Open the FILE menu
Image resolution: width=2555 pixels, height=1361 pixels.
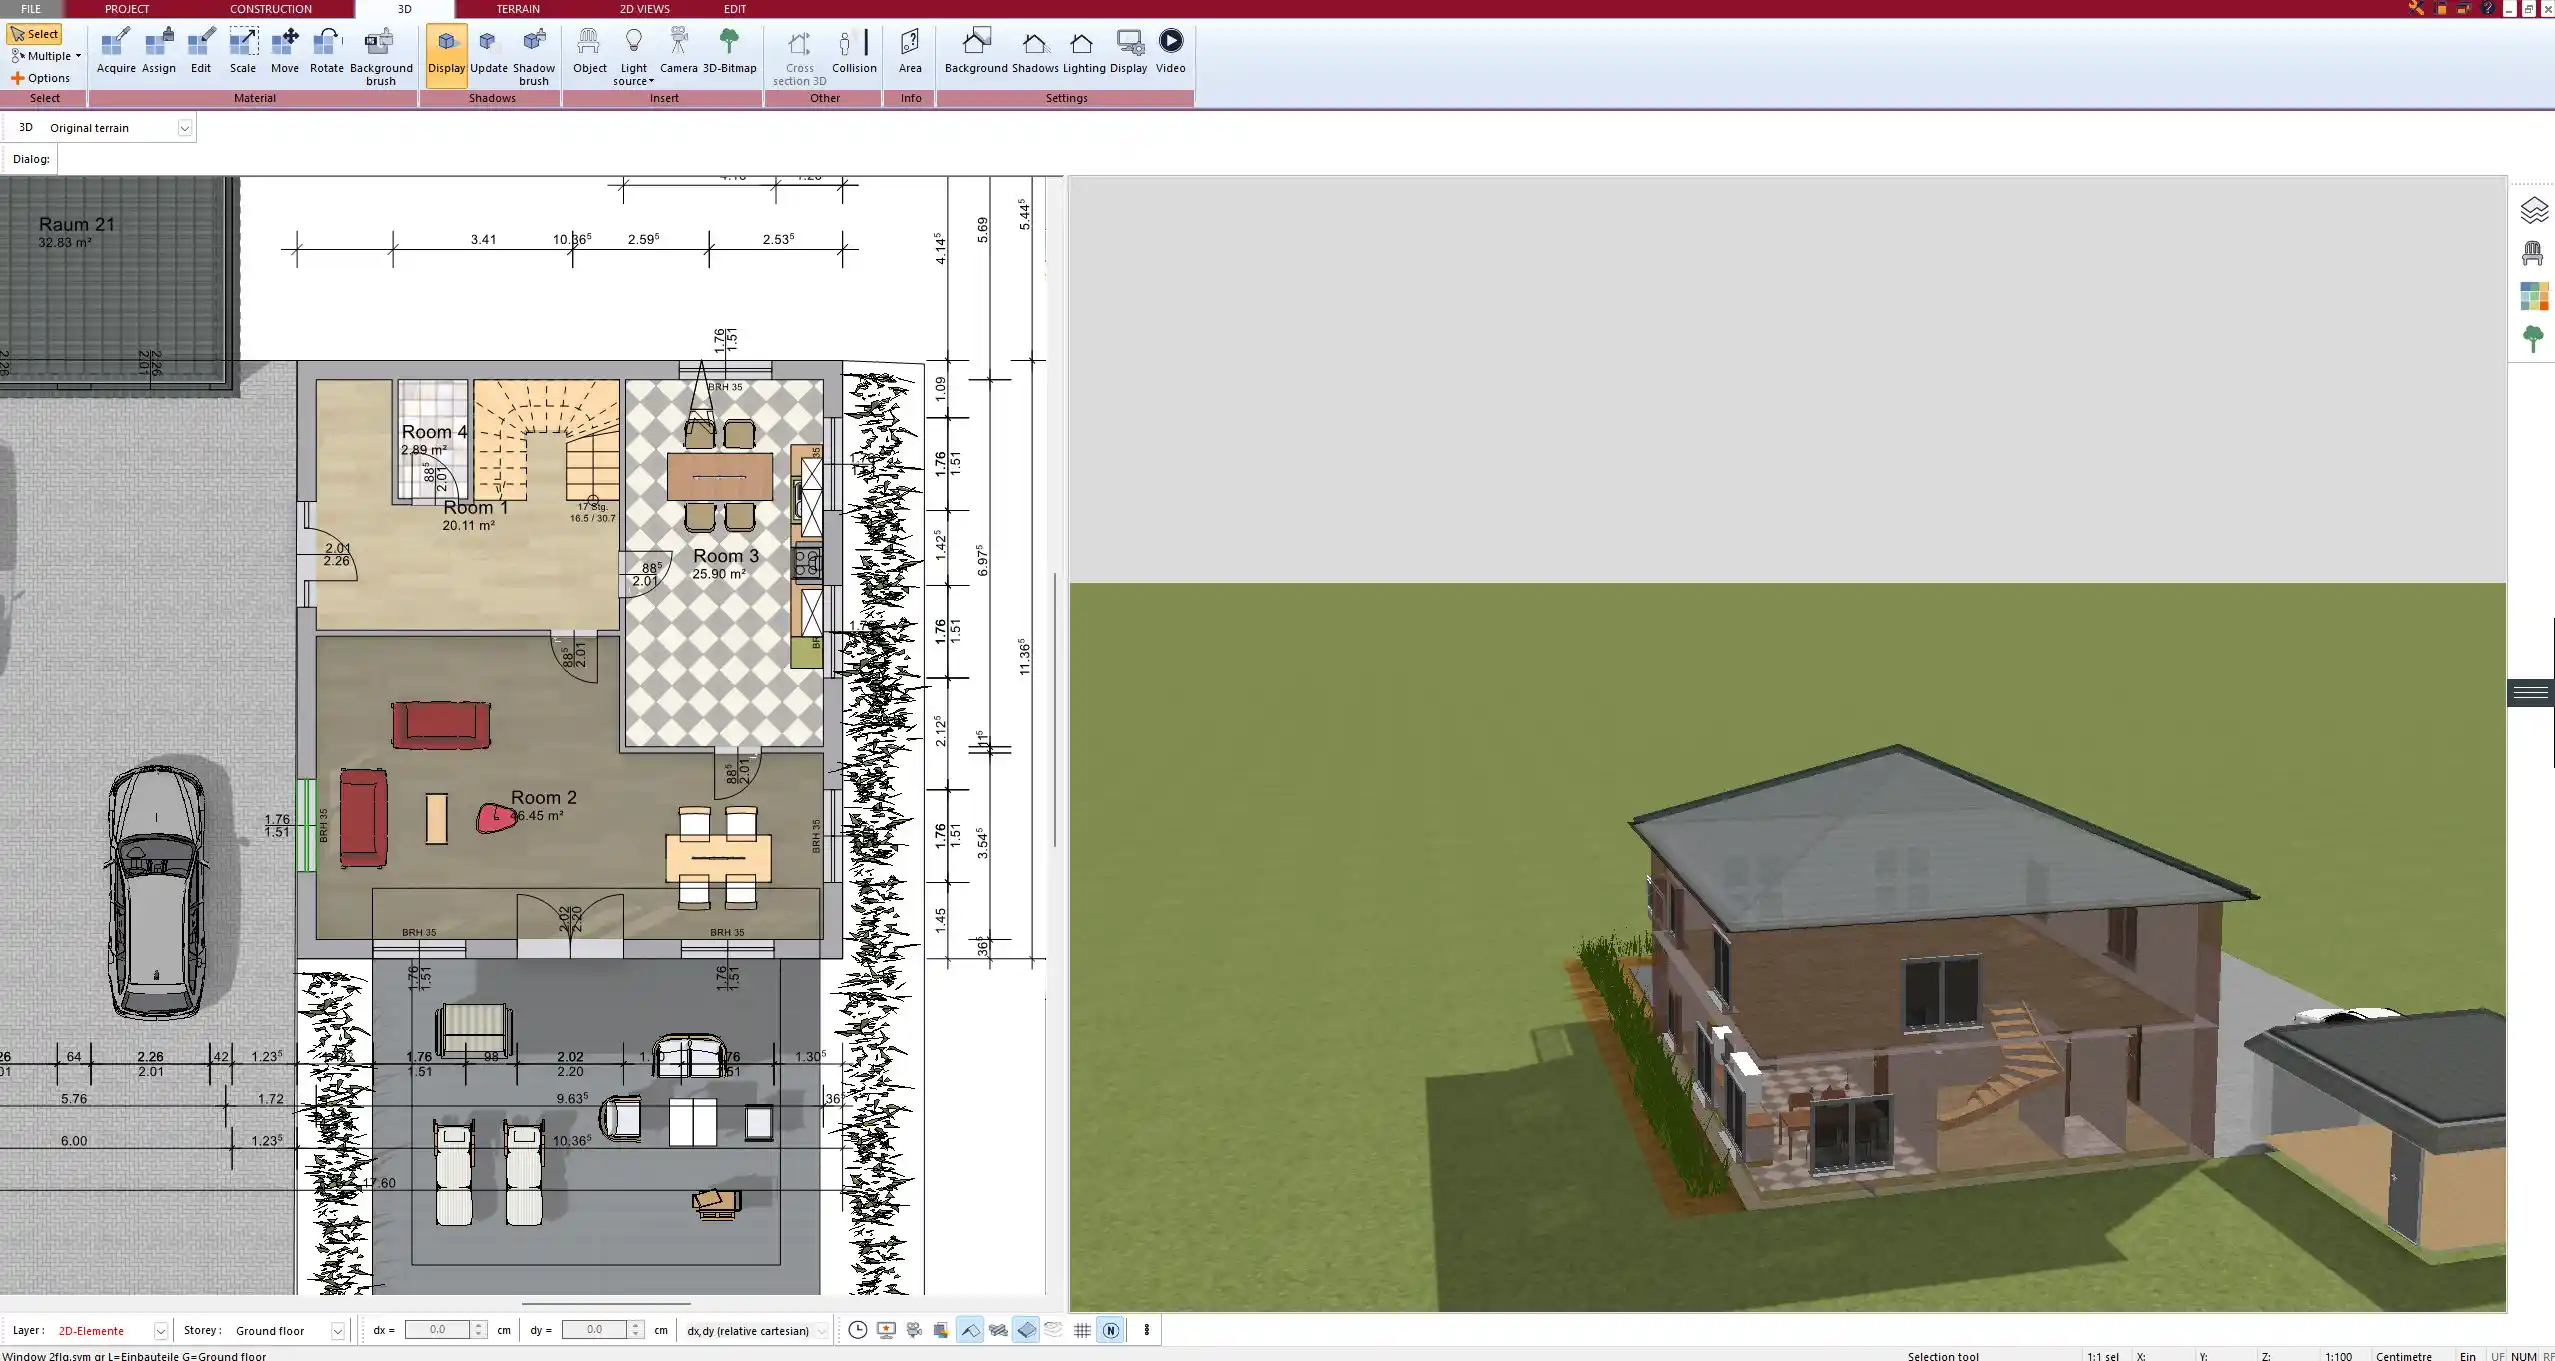coord(30,8)
